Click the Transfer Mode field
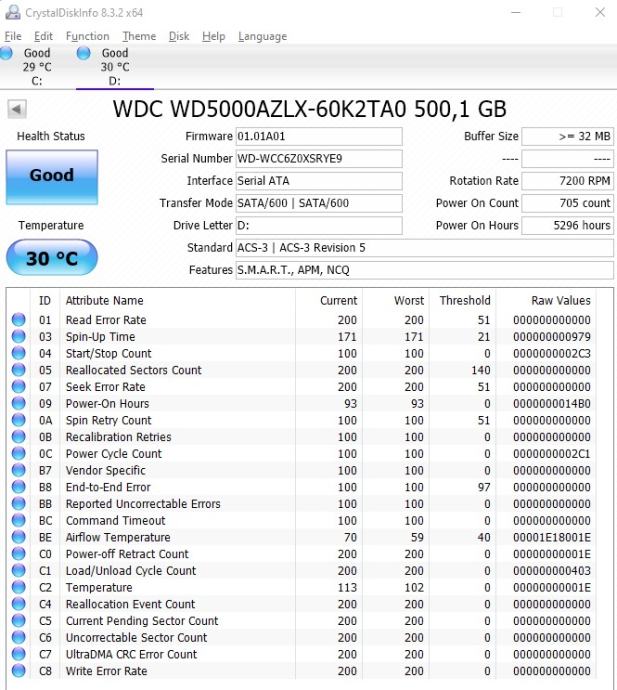The image size is (617, 690). click(x=319, y=203)
